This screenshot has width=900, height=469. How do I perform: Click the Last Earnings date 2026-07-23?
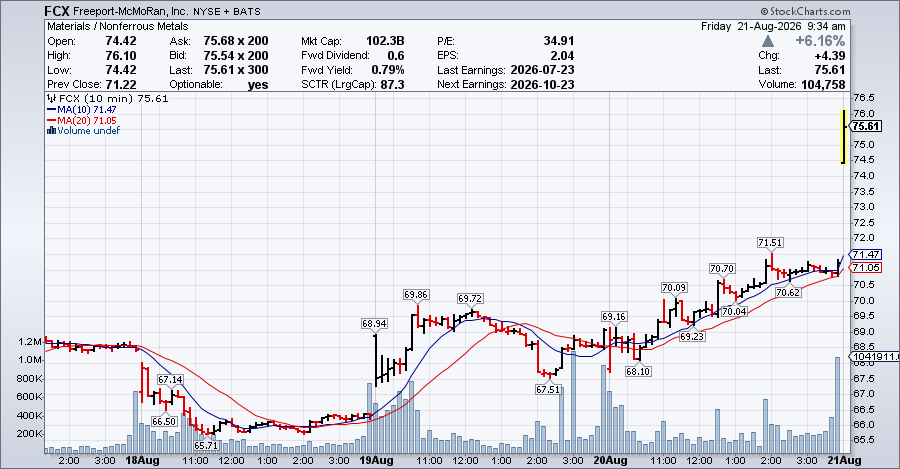pos(542,70)
